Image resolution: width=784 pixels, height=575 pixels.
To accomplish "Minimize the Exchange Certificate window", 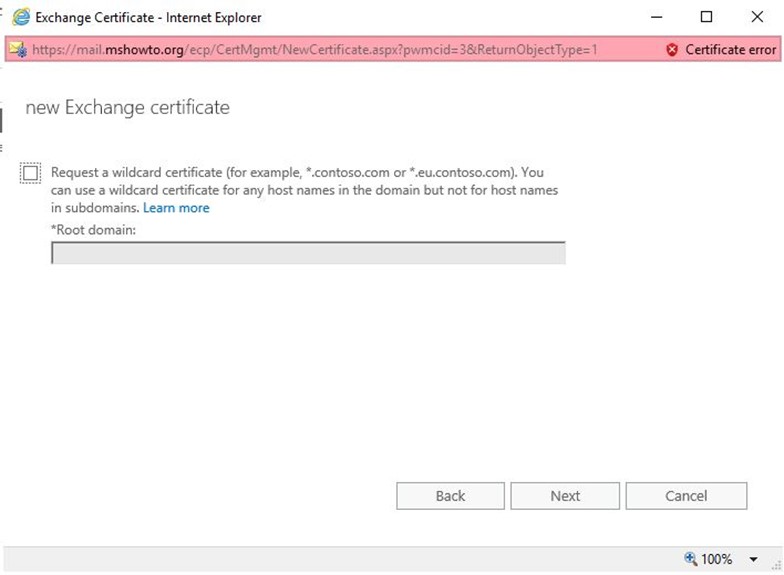I will 656,17.
